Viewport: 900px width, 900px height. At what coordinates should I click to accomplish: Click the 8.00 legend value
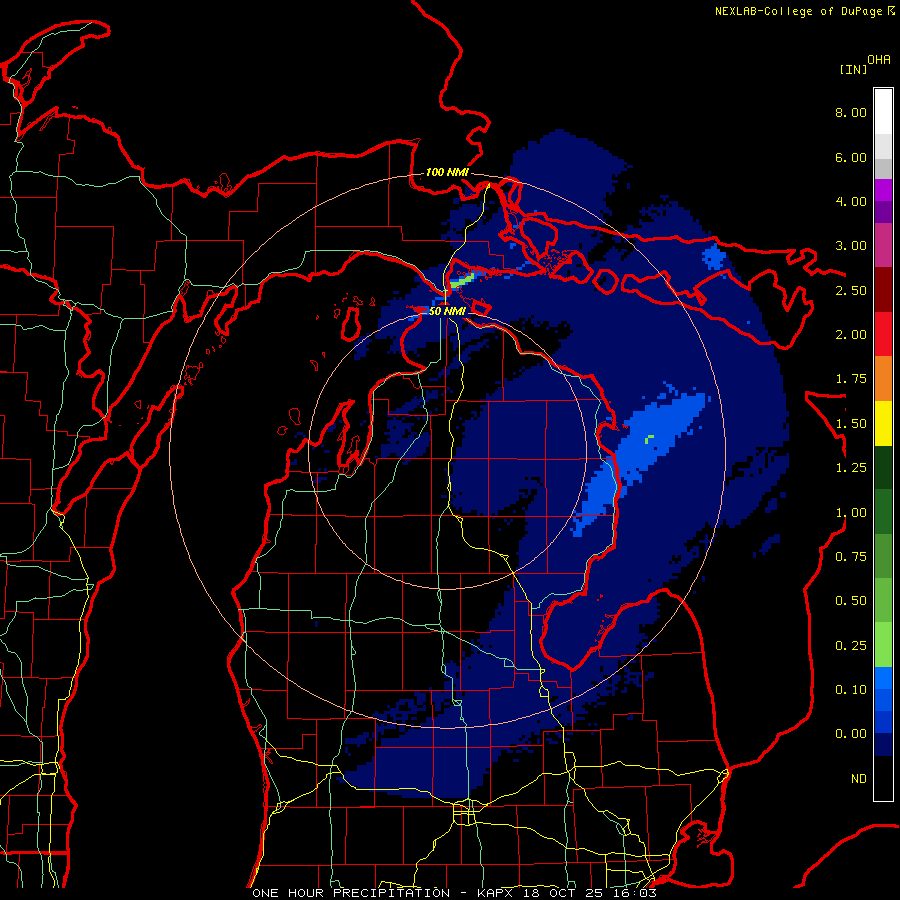coord(851,112)
